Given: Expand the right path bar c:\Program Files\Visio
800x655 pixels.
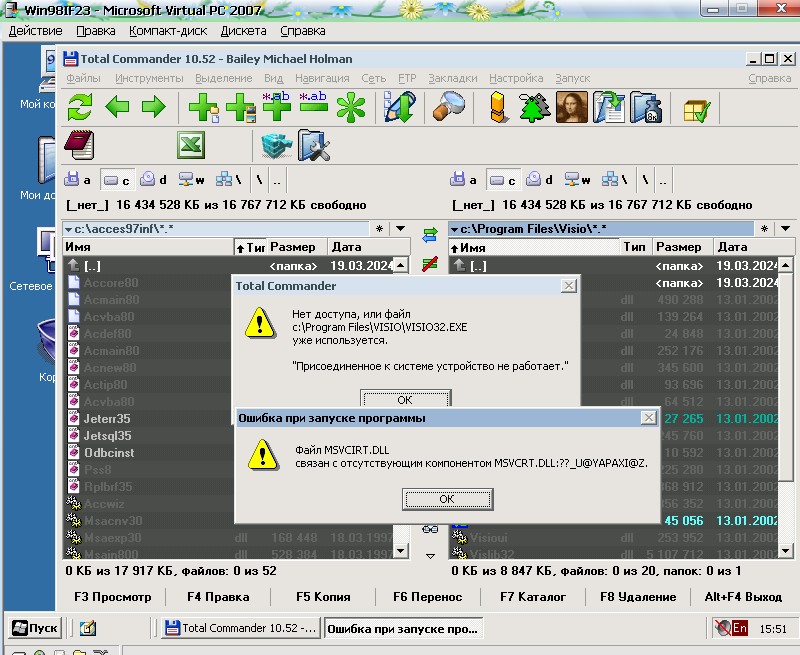Looking at the screenshot, I should point(601,229).
